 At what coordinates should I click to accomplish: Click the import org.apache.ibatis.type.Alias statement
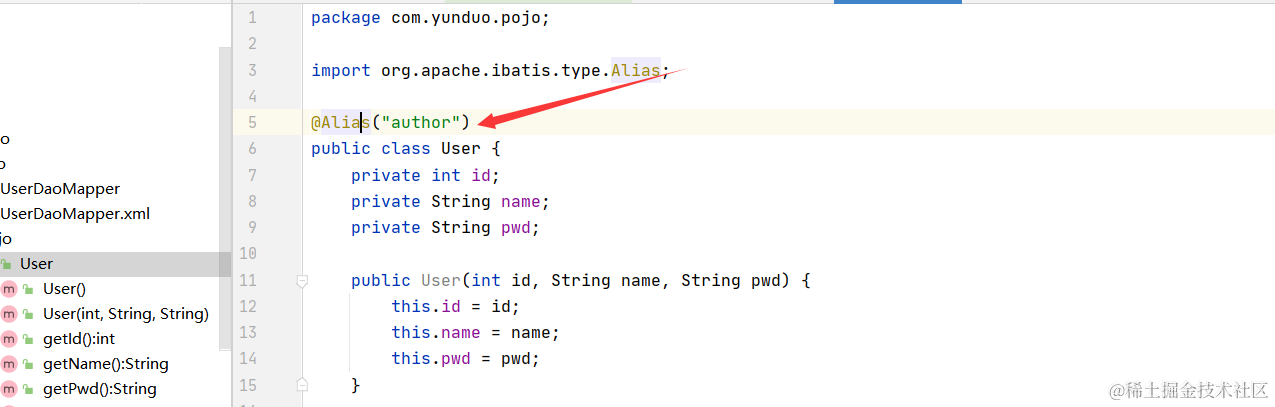pos(490,70)
